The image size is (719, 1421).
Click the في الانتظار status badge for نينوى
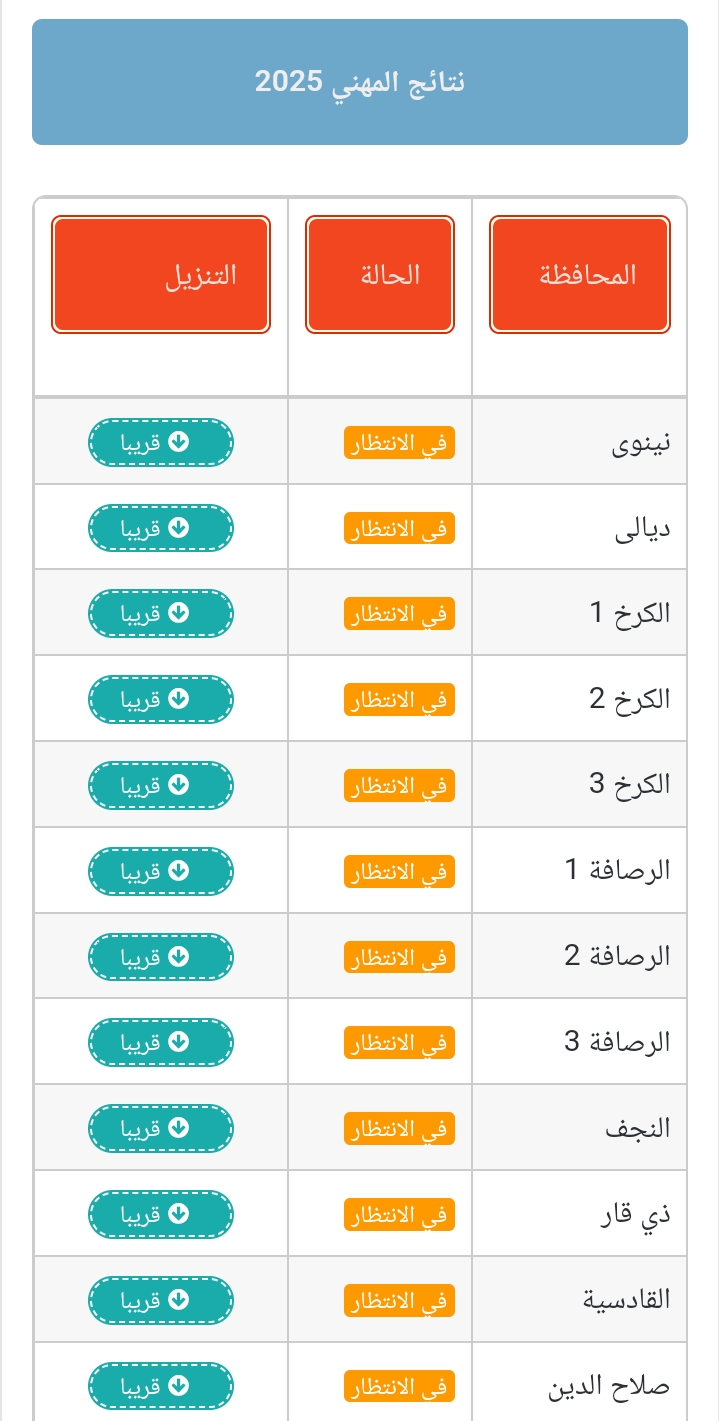400,443
